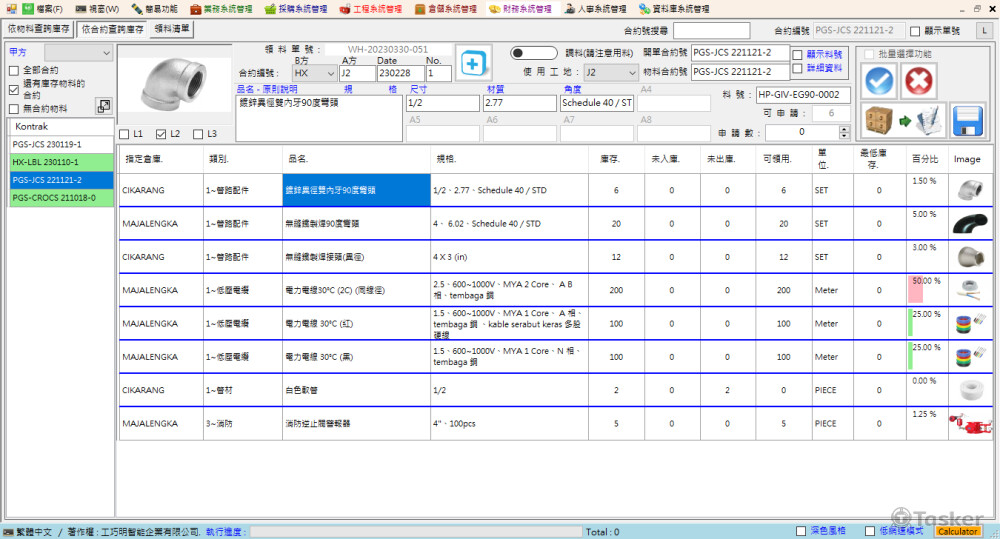1000x539 pixels.
Task: Click the pop-out window icon in left panel
Action: coord(103,106)
